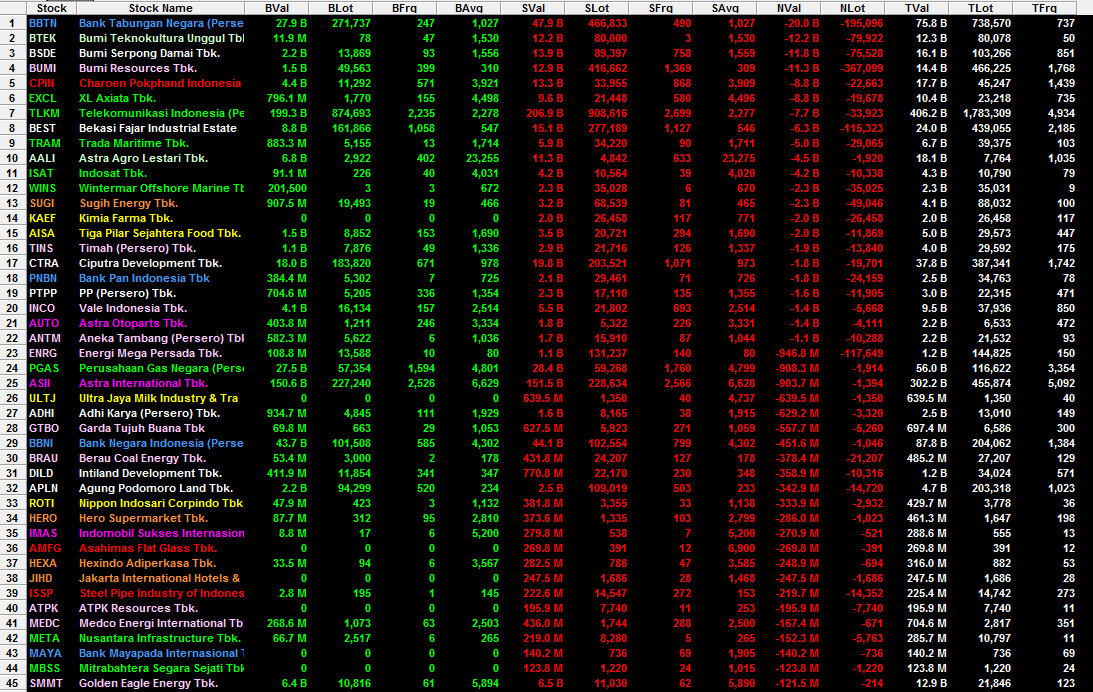
Task: Click Adhi Karya (Persero) Tbk. name
Action: [x=149, y=413]
